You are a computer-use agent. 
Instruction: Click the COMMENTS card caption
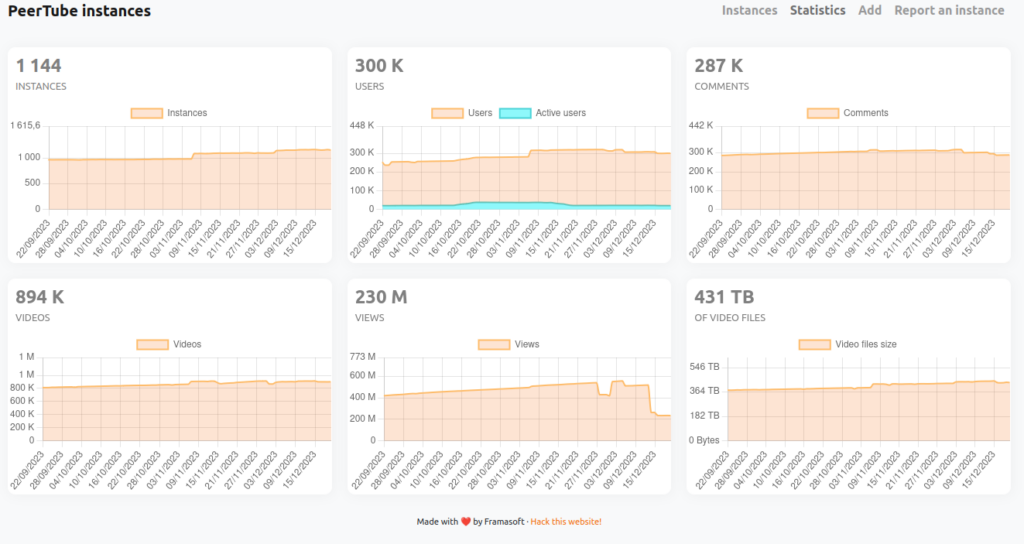[722, 86]
